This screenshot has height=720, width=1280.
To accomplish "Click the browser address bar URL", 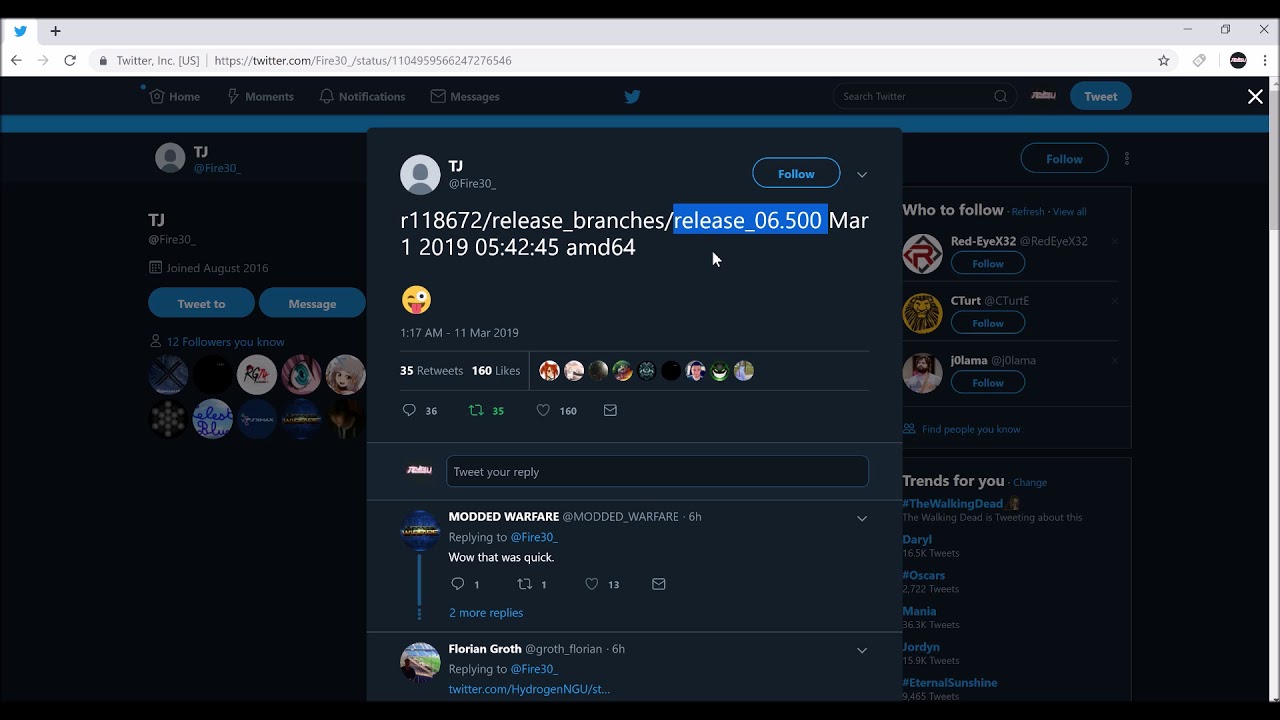I will coord(363,61).
